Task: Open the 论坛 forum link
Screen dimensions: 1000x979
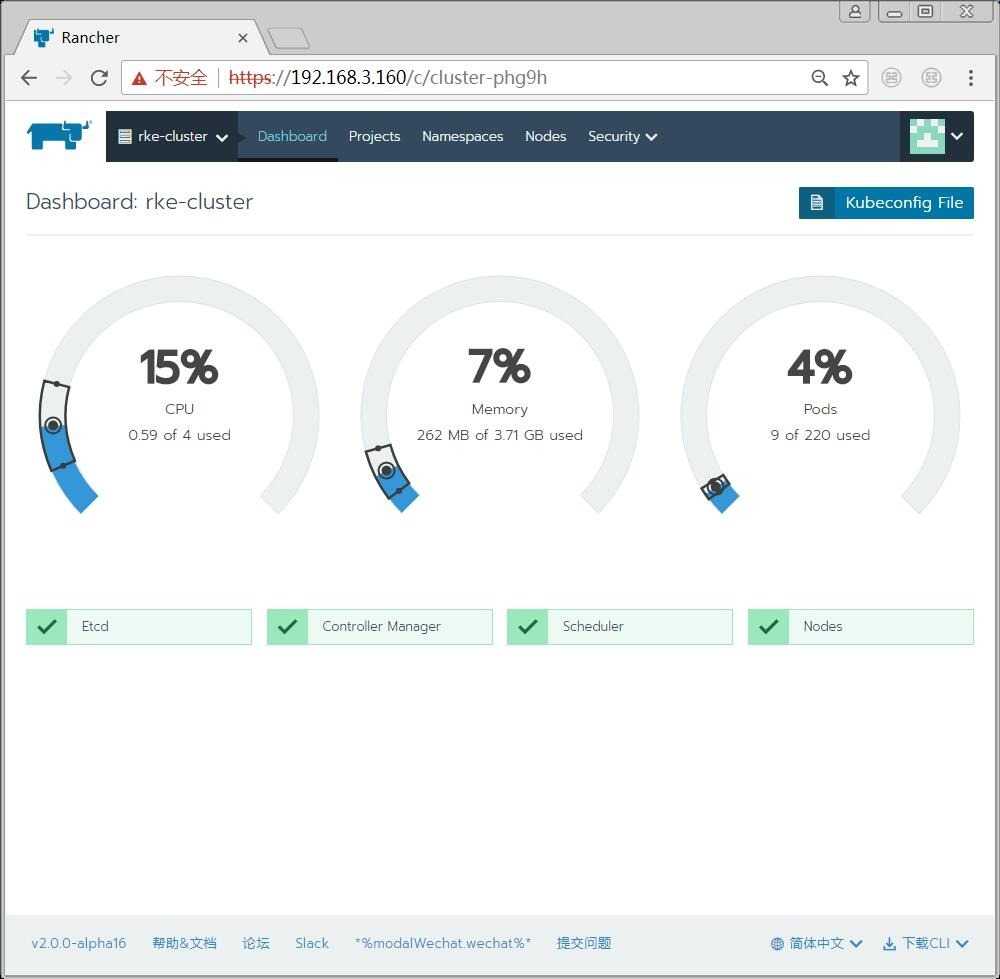Action: pyautogui.click(x=256, y=943)
